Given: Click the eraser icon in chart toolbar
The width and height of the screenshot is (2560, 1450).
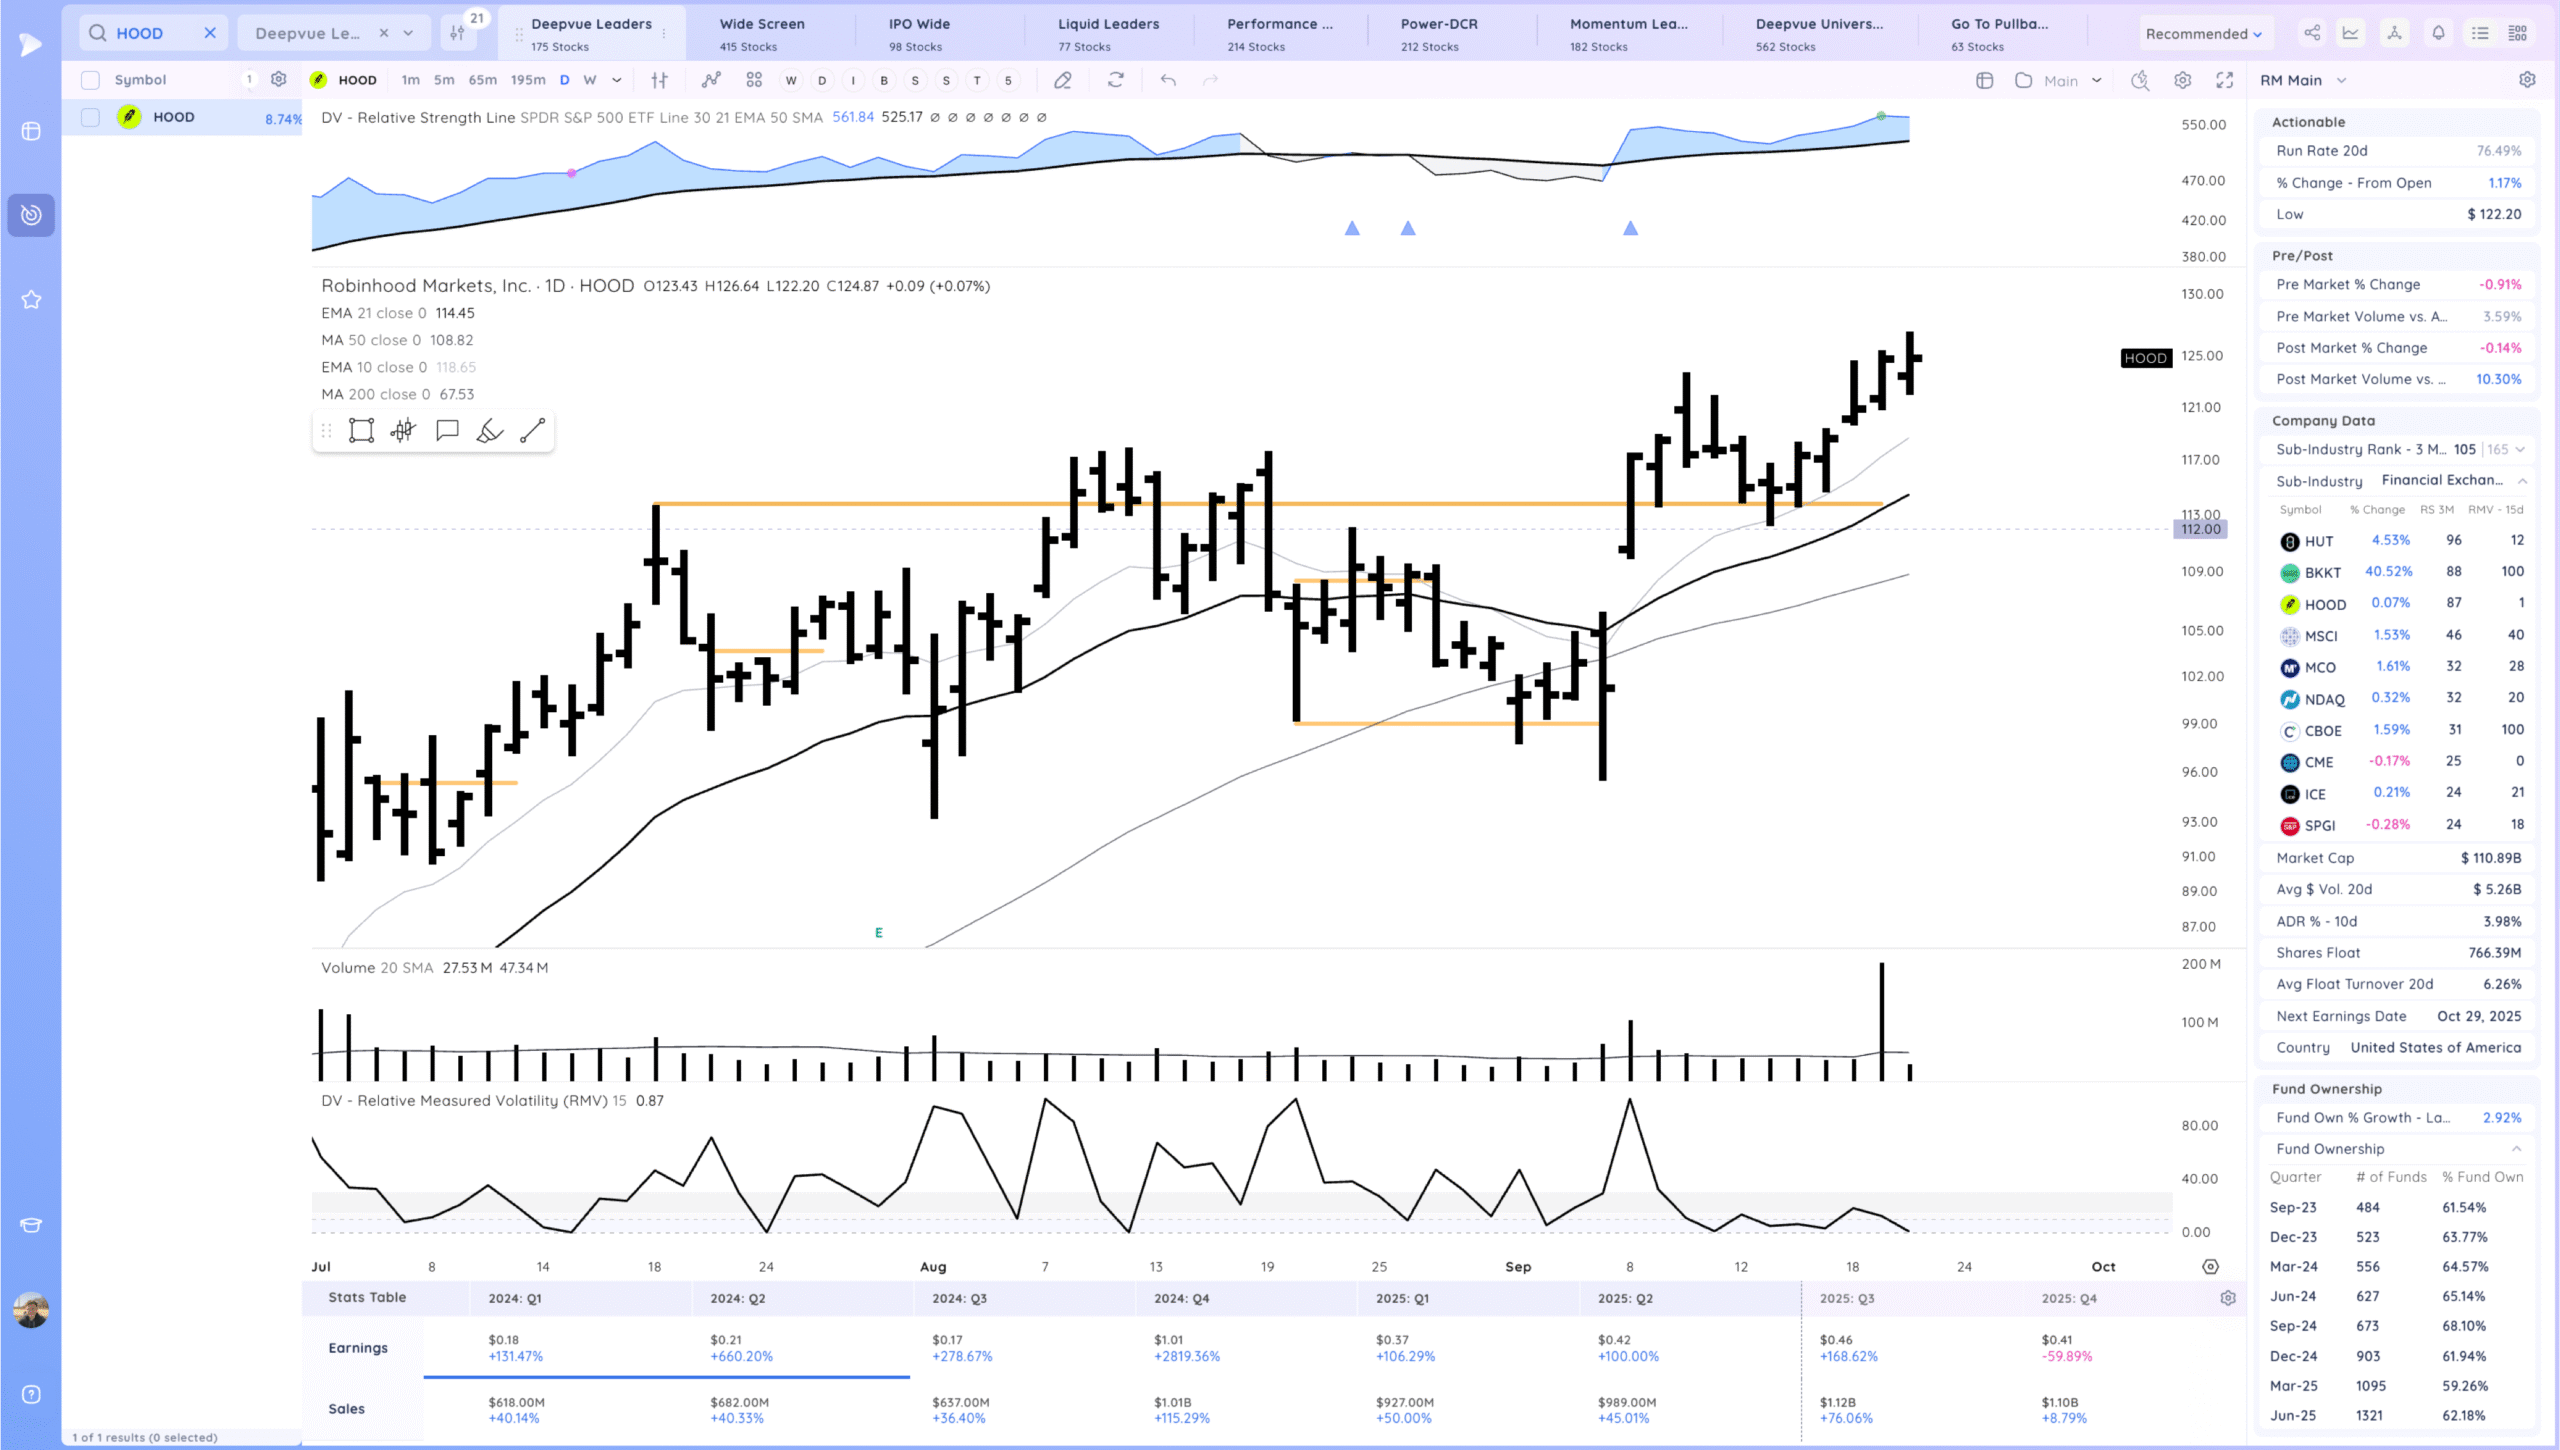Looking at the screenshot, I should point(1063,80).
